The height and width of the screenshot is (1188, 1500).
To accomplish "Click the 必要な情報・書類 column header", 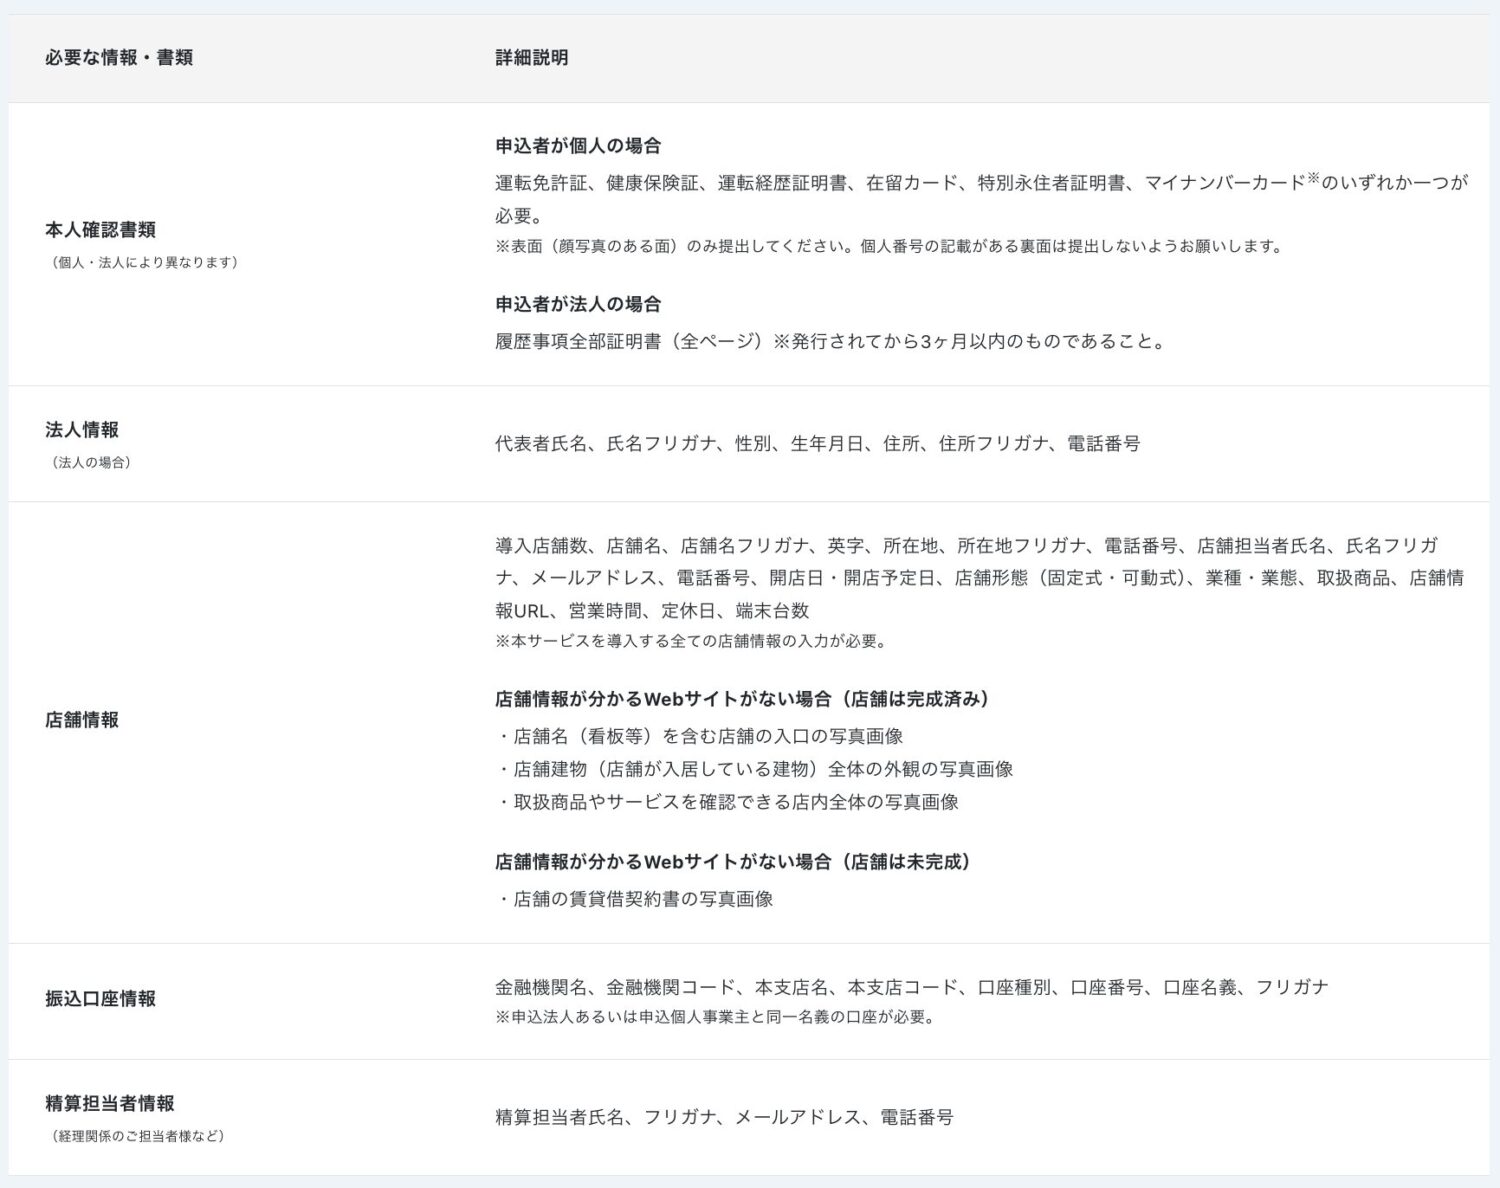I will pyautogui.click(x=119, y=58).
